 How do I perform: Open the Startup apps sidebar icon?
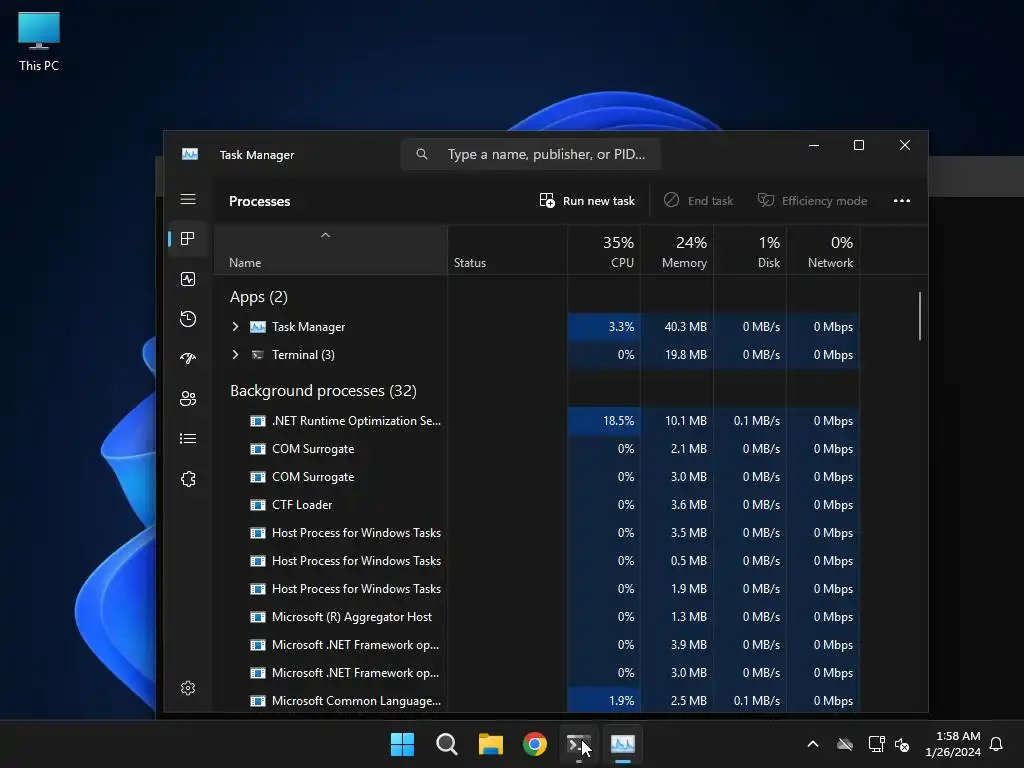[188, 359]
